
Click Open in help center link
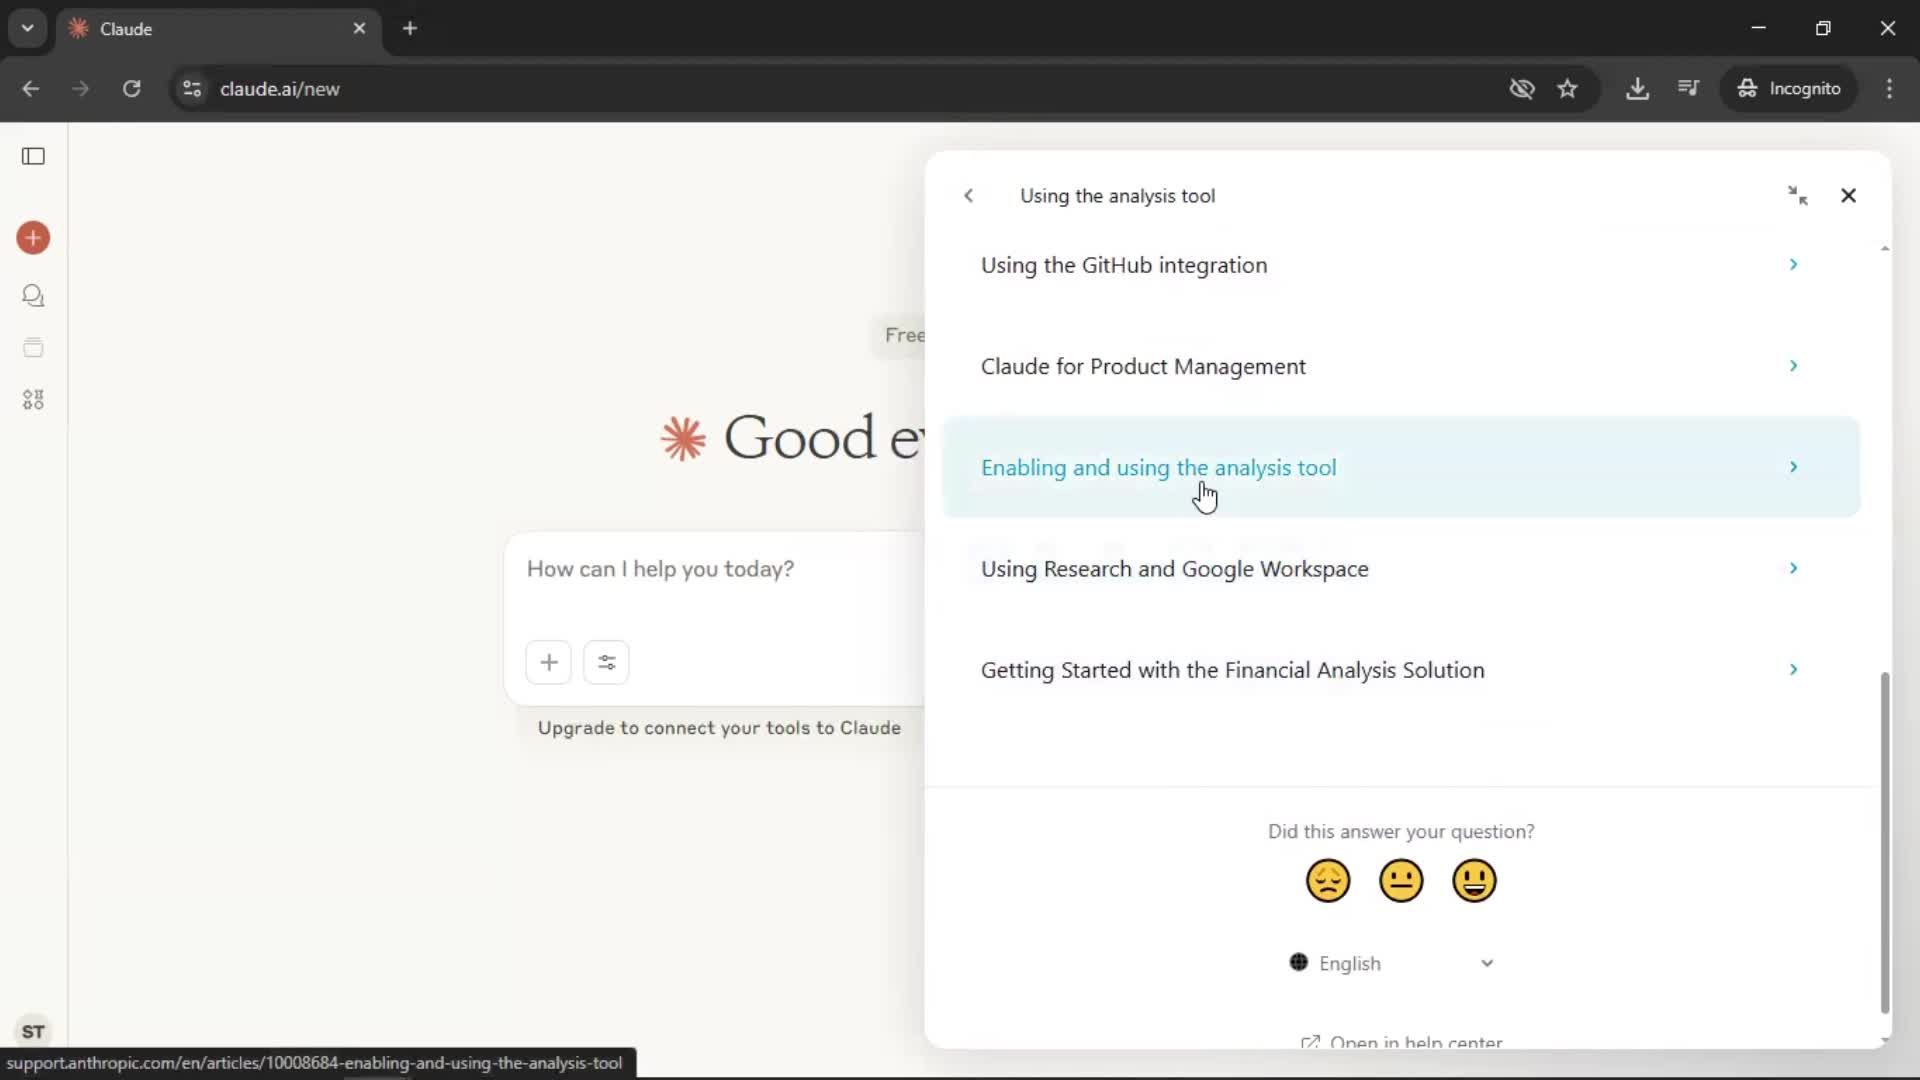click(1401, 1042)
